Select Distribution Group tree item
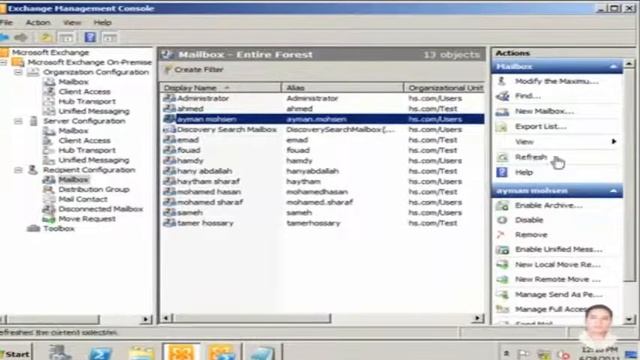Image resolution: width=640 pixels, height=360 pixels. point(94,189)
